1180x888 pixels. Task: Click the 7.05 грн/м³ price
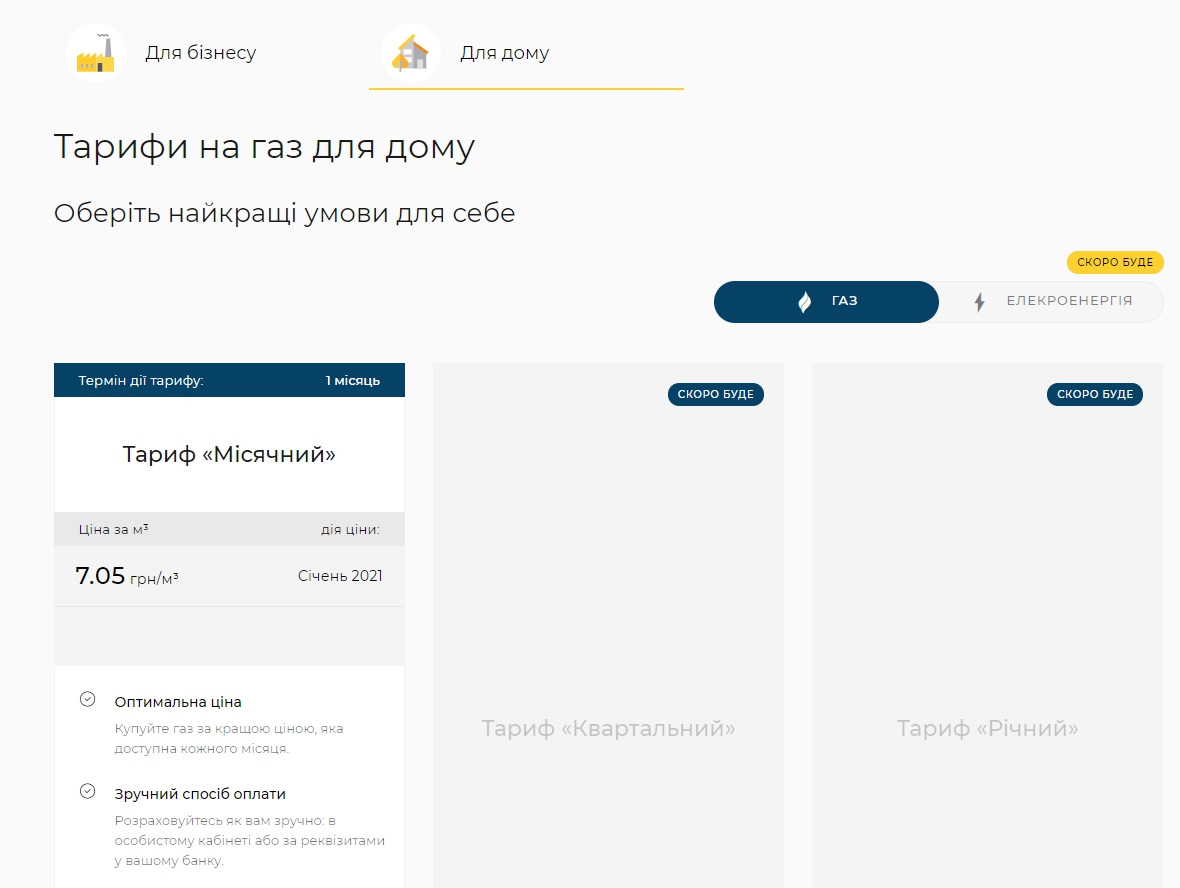click(126, 576)
